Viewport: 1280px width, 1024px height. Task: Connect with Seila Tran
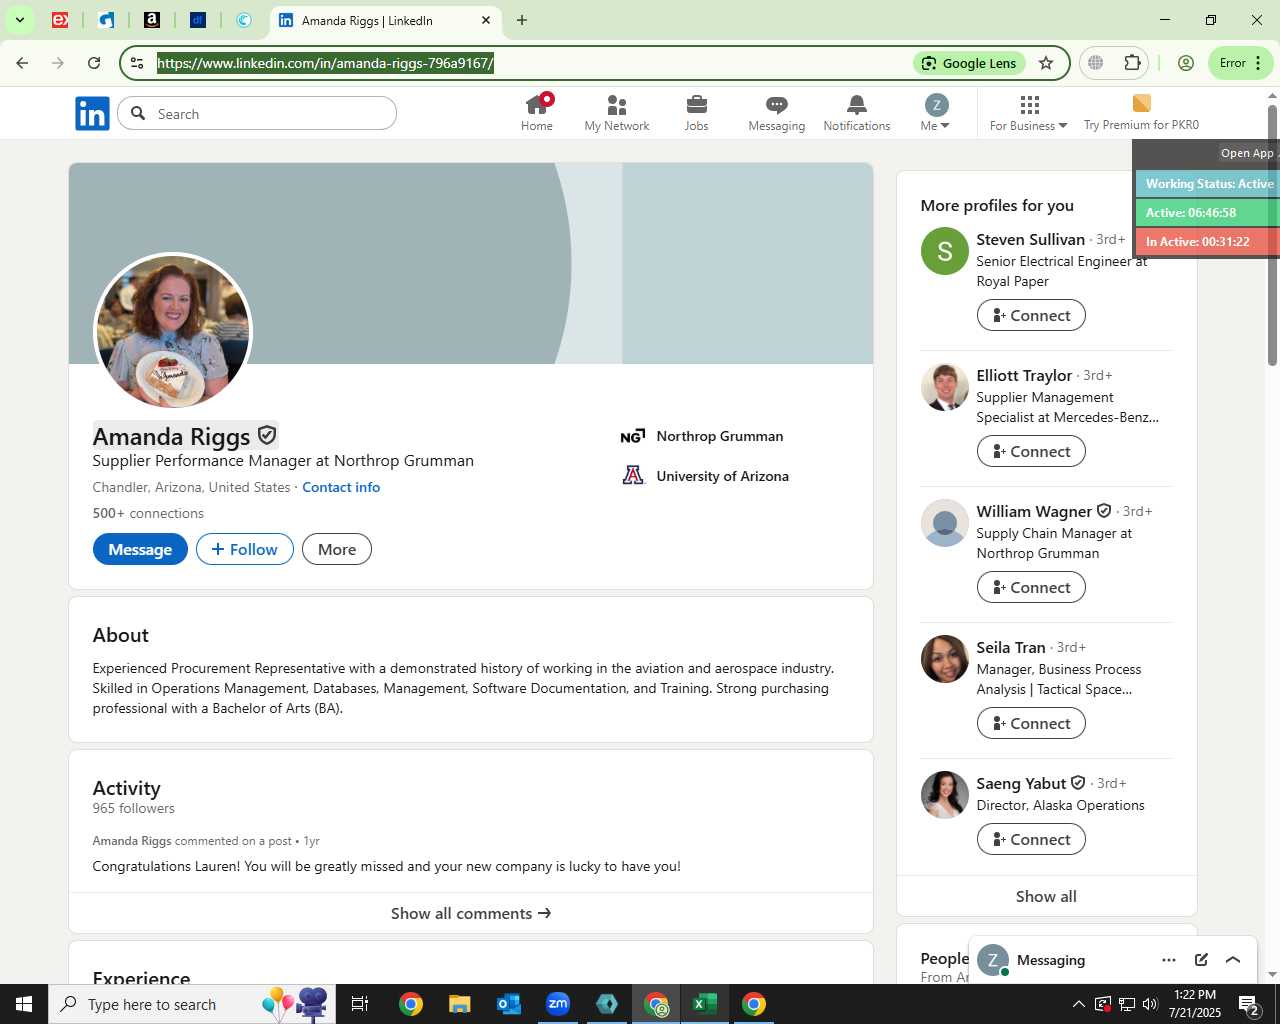(x=1031, y=723)
